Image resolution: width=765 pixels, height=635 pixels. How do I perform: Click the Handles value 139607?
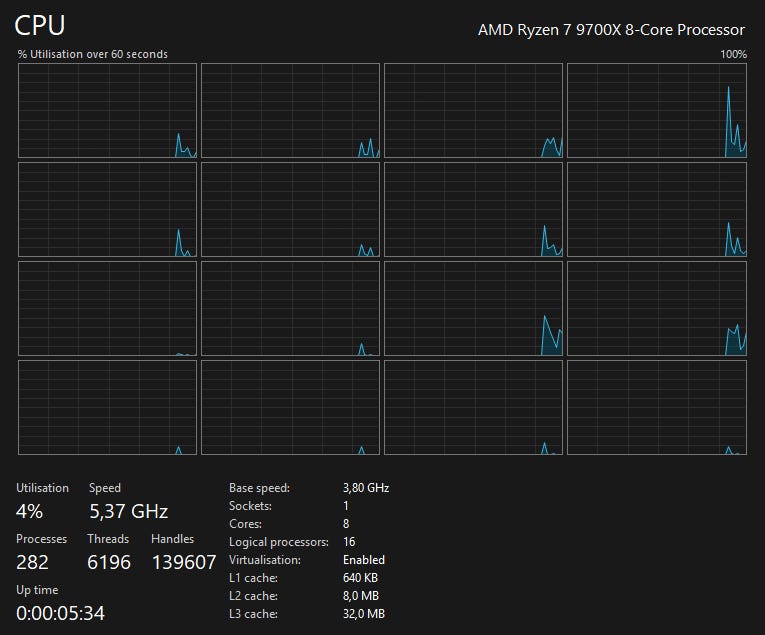point(184,562)
